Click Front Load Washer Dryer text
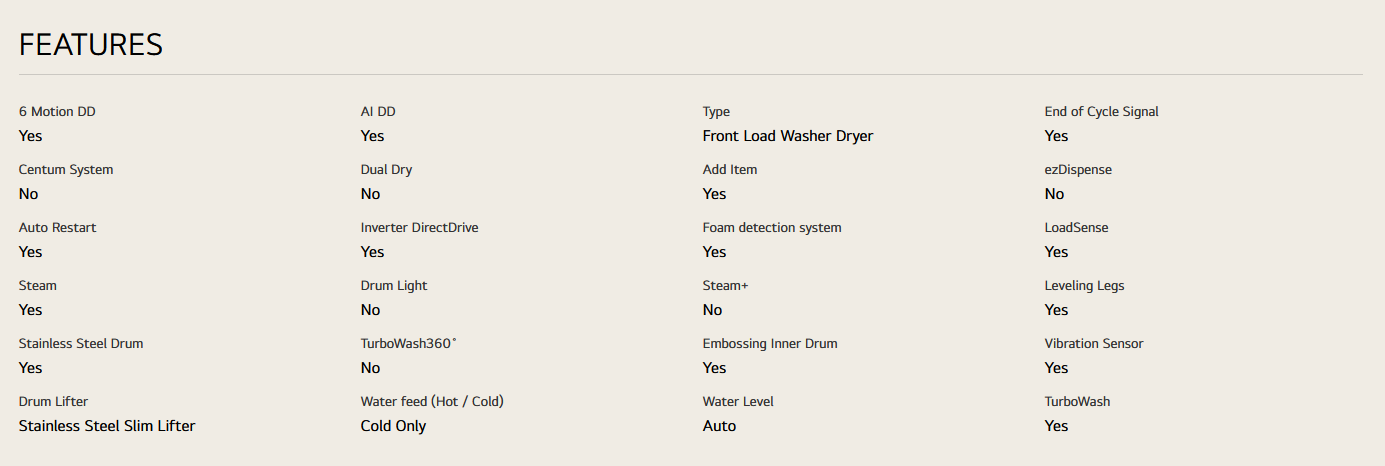 [x=788, y=136]
